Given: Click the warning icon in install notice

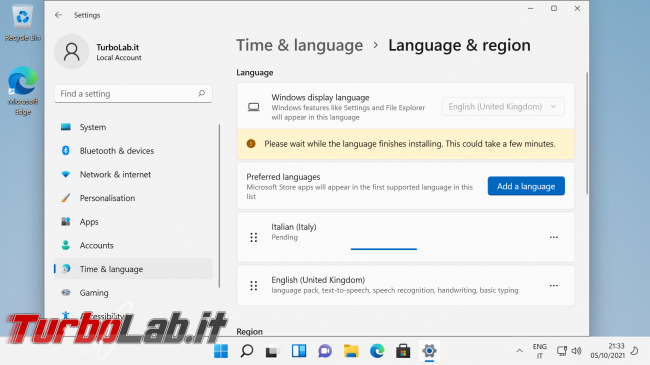Looking at the screenshot, I should point(251,144).
